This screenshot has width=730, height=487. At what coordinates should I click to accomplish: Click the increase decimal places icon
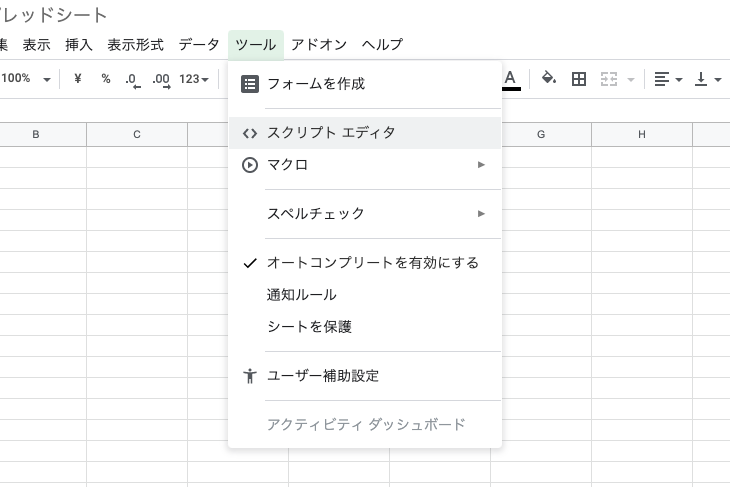161,79
